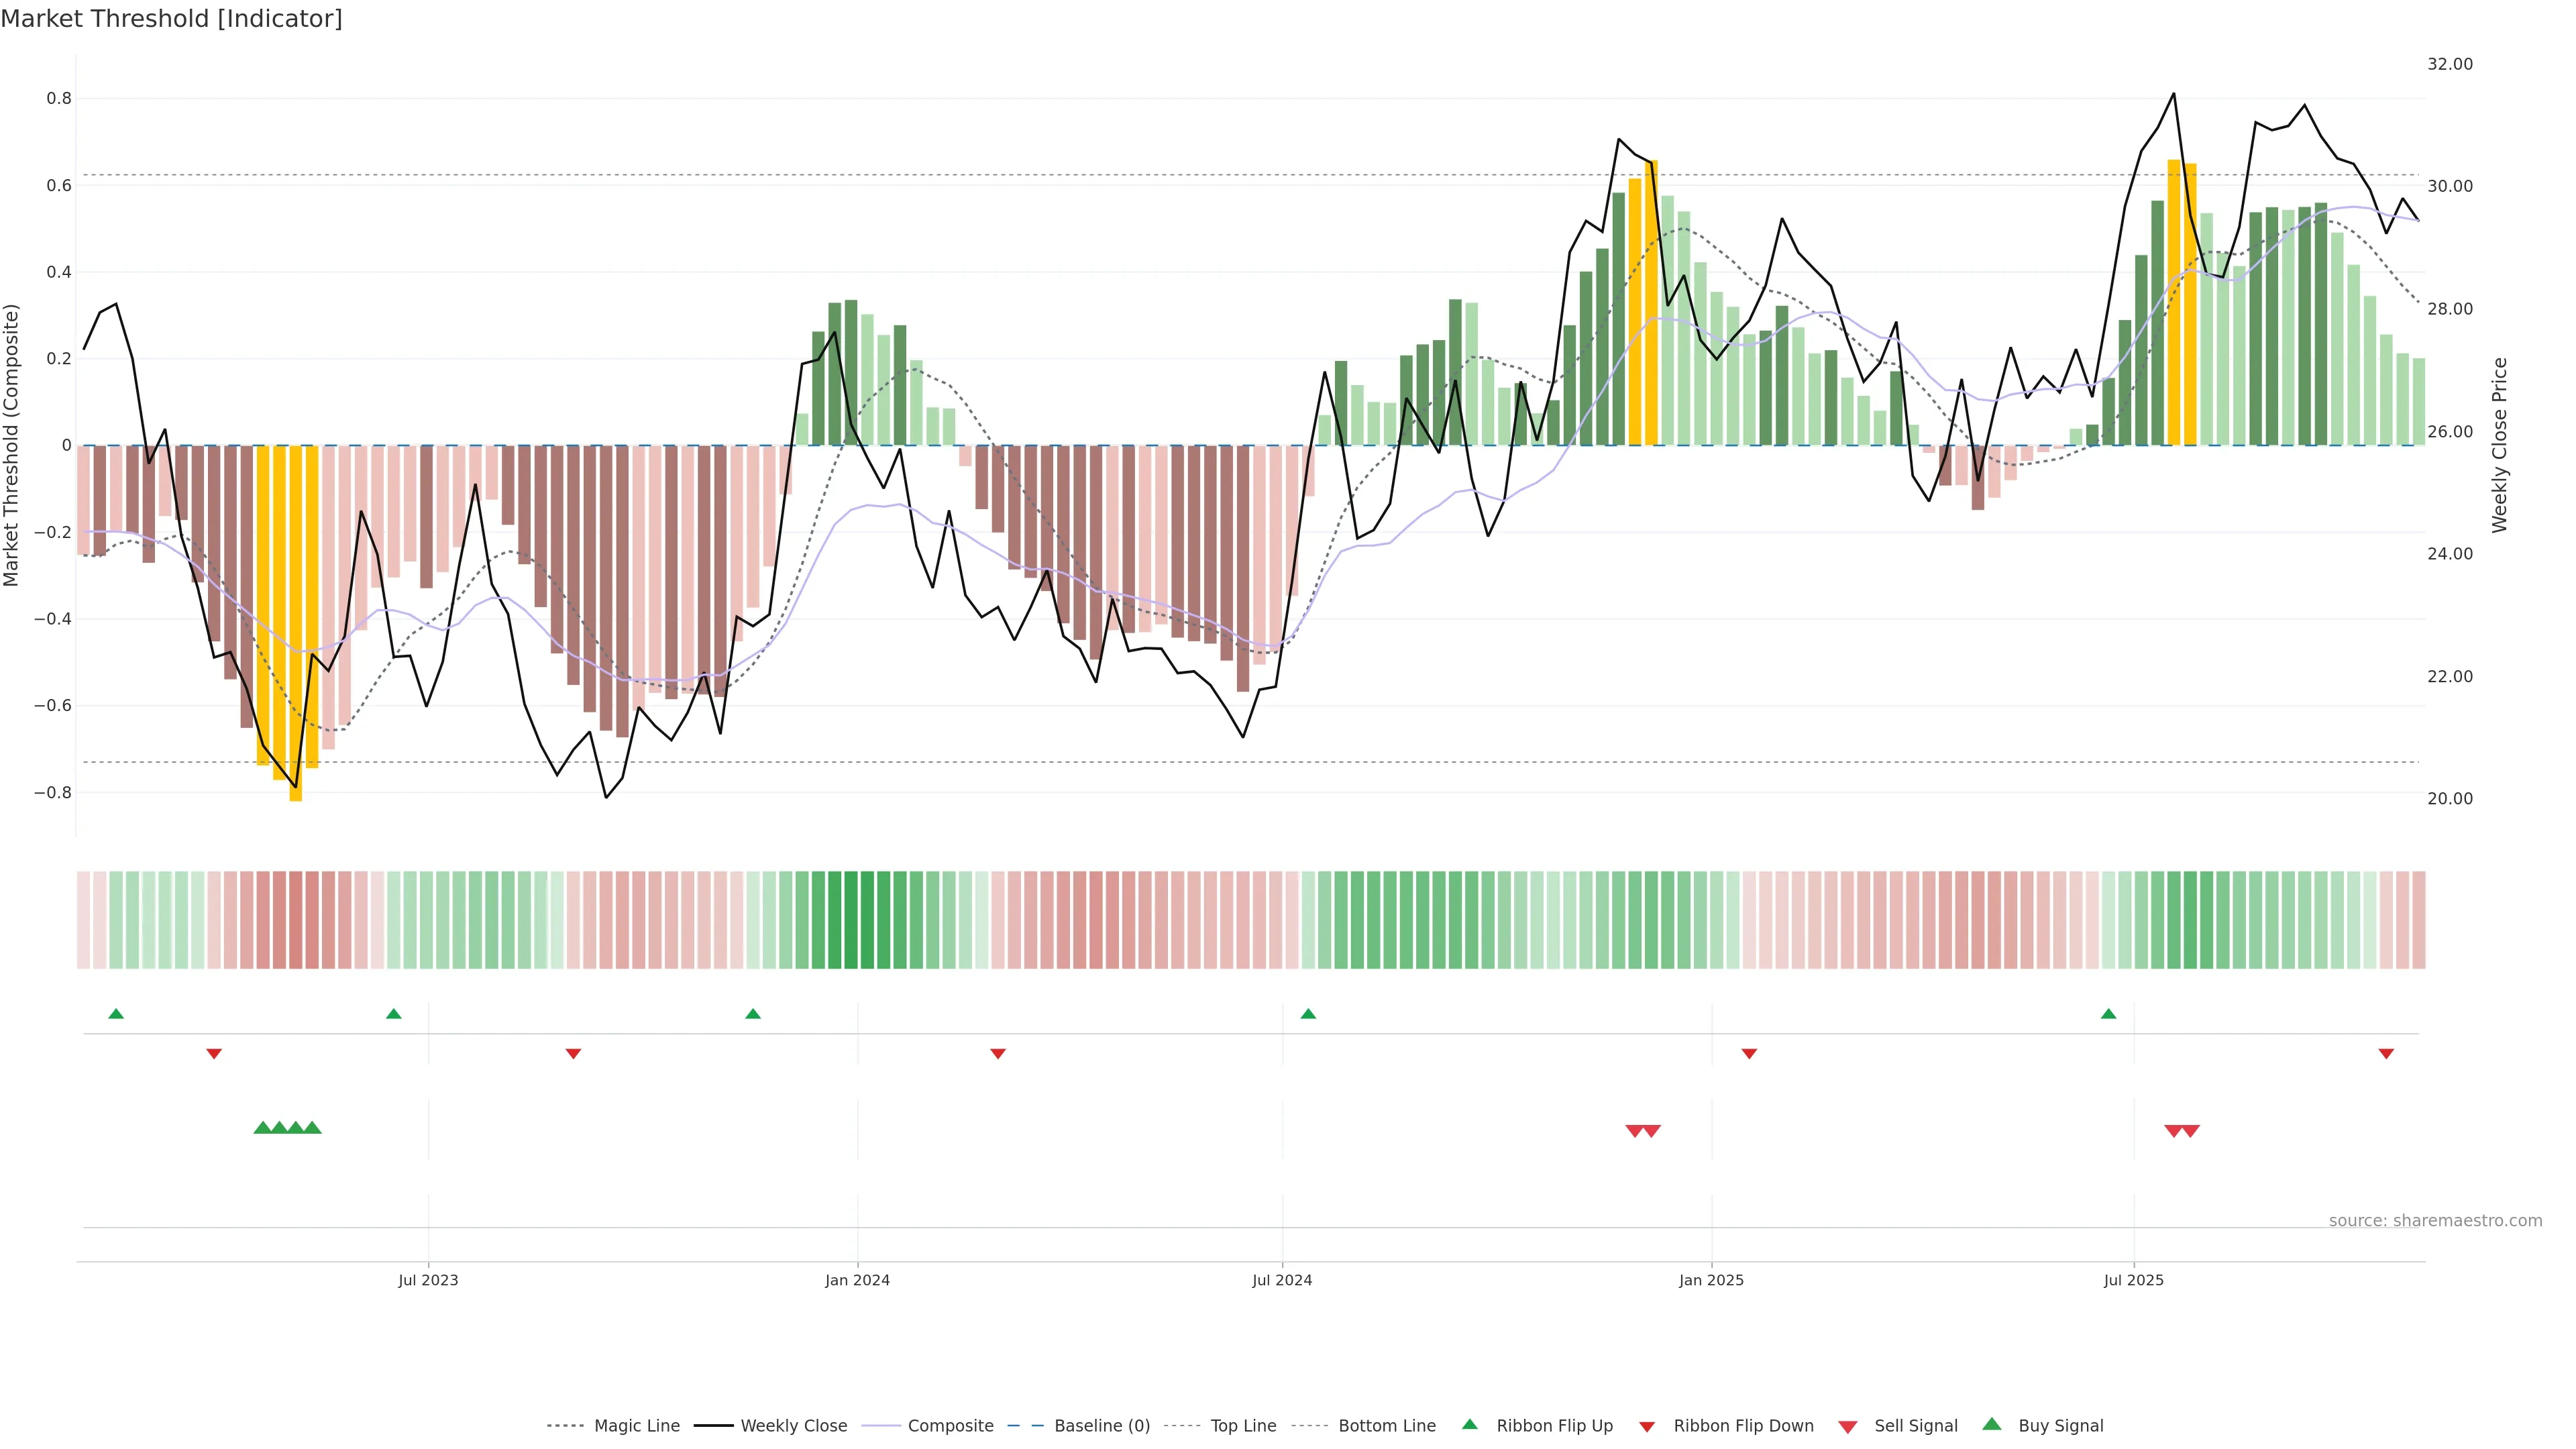The height and width of the screenshot is (1449, 2576).
Task: Click the Jul 2025 x-axis label
Action: (2133, 1280)
